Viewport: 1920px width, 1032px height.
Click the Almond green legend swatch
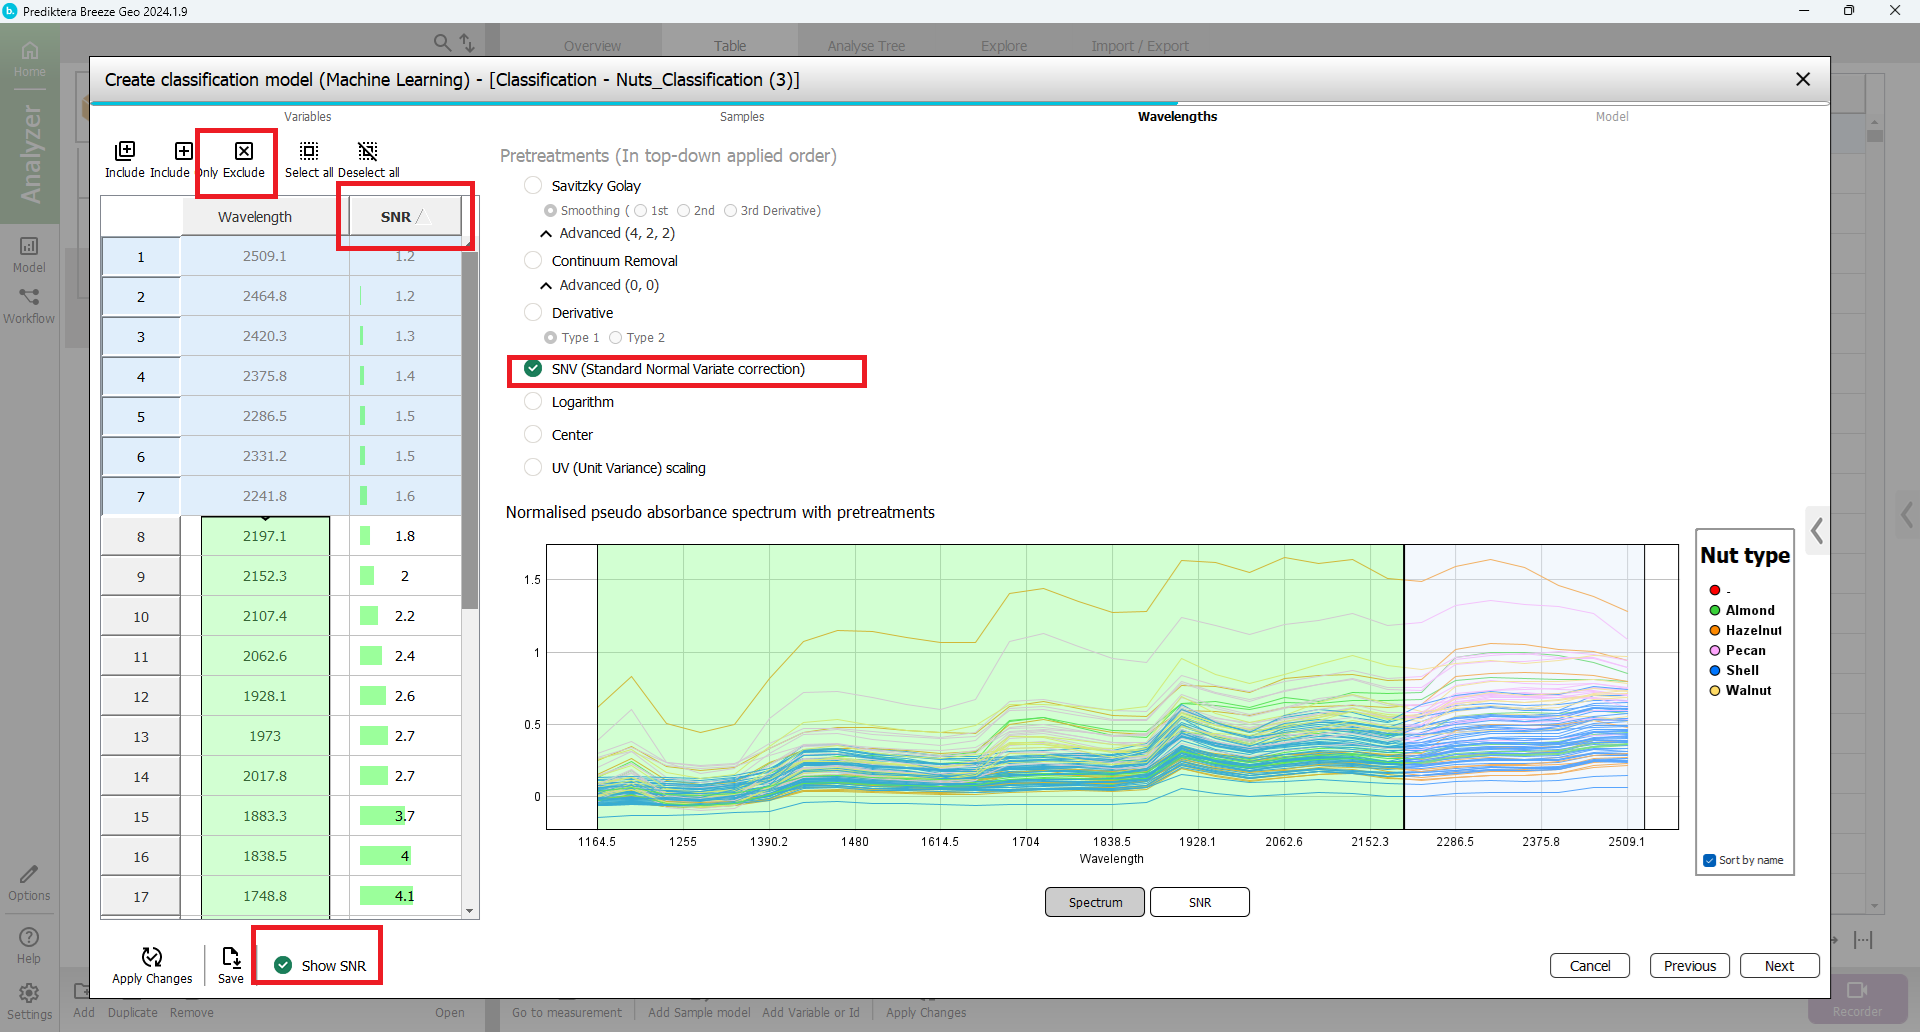tap(1715, 610)
